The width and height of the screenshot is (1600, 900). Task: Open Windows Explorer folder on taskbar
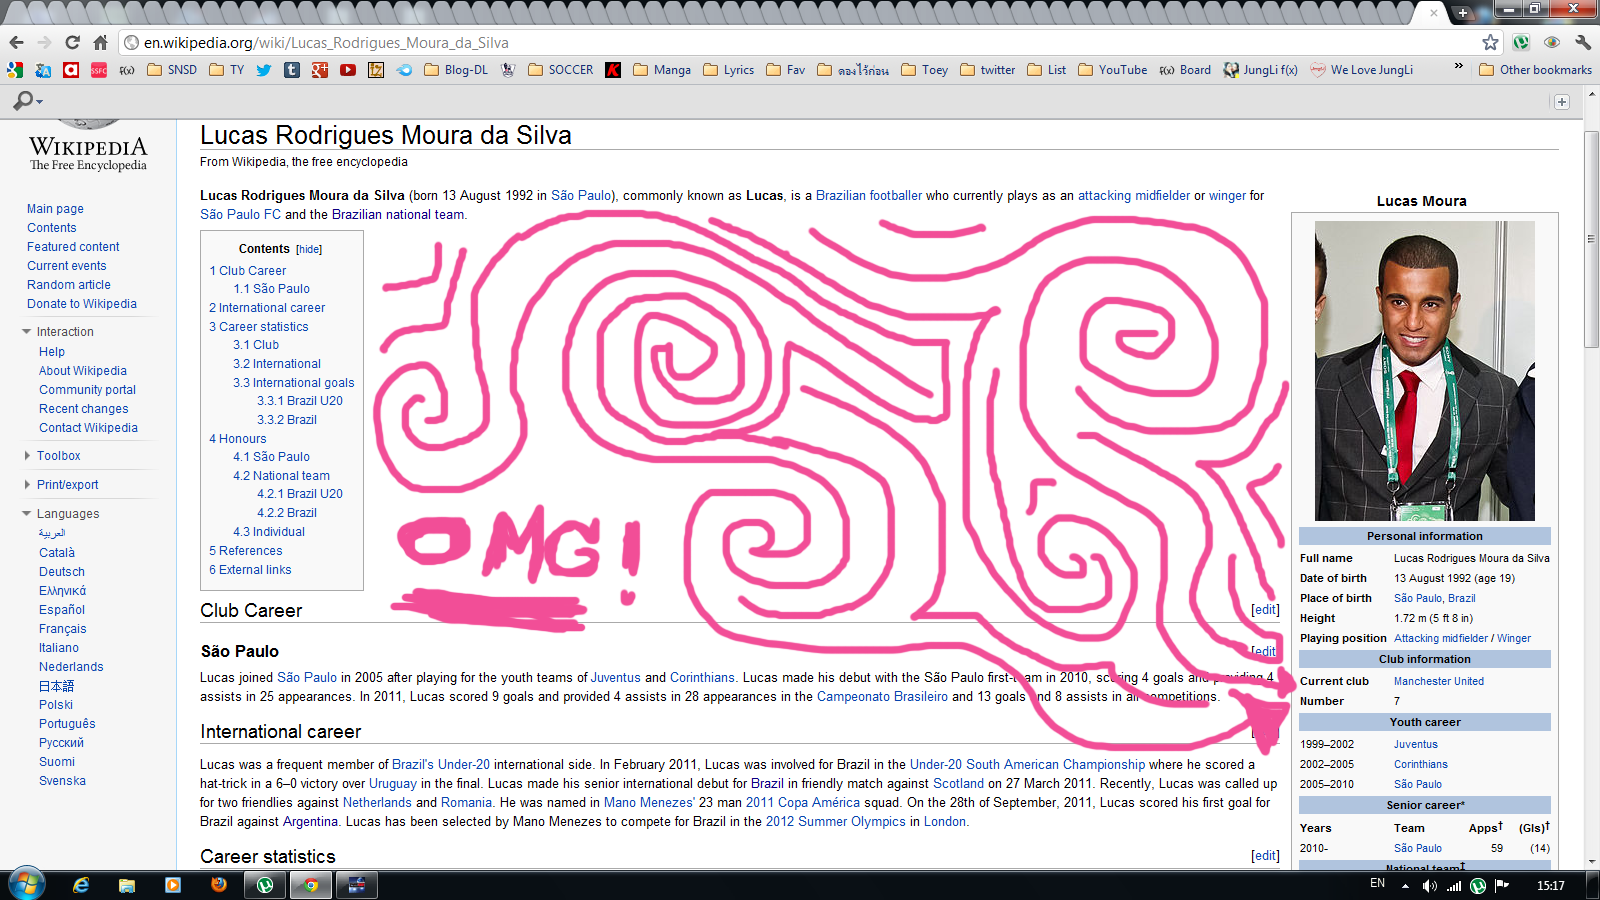tap(127, 885)
